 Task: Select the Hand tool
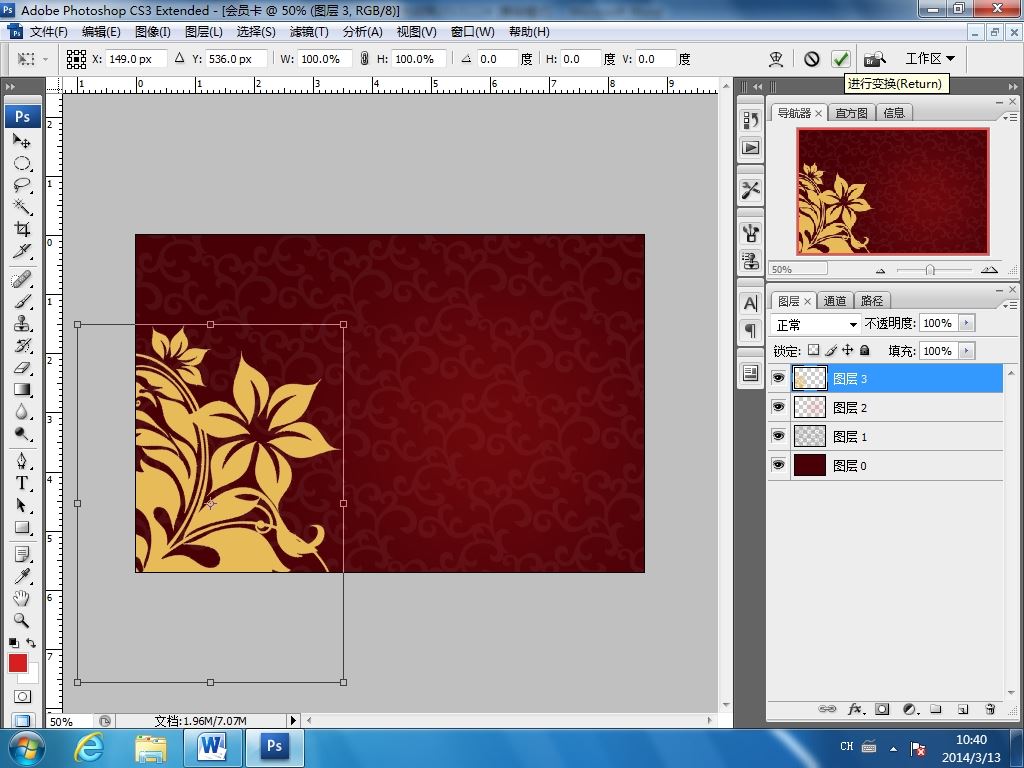[22, 598]
